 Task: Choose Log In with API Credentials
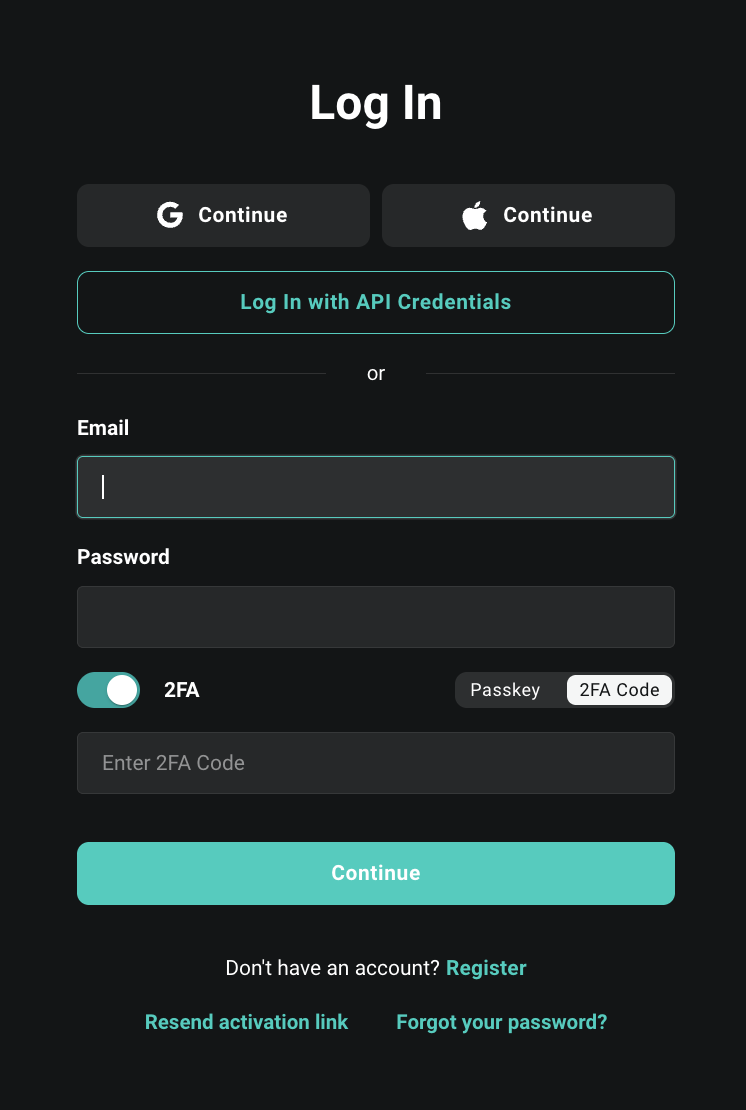pyautogui.click(x=376, y=302)
